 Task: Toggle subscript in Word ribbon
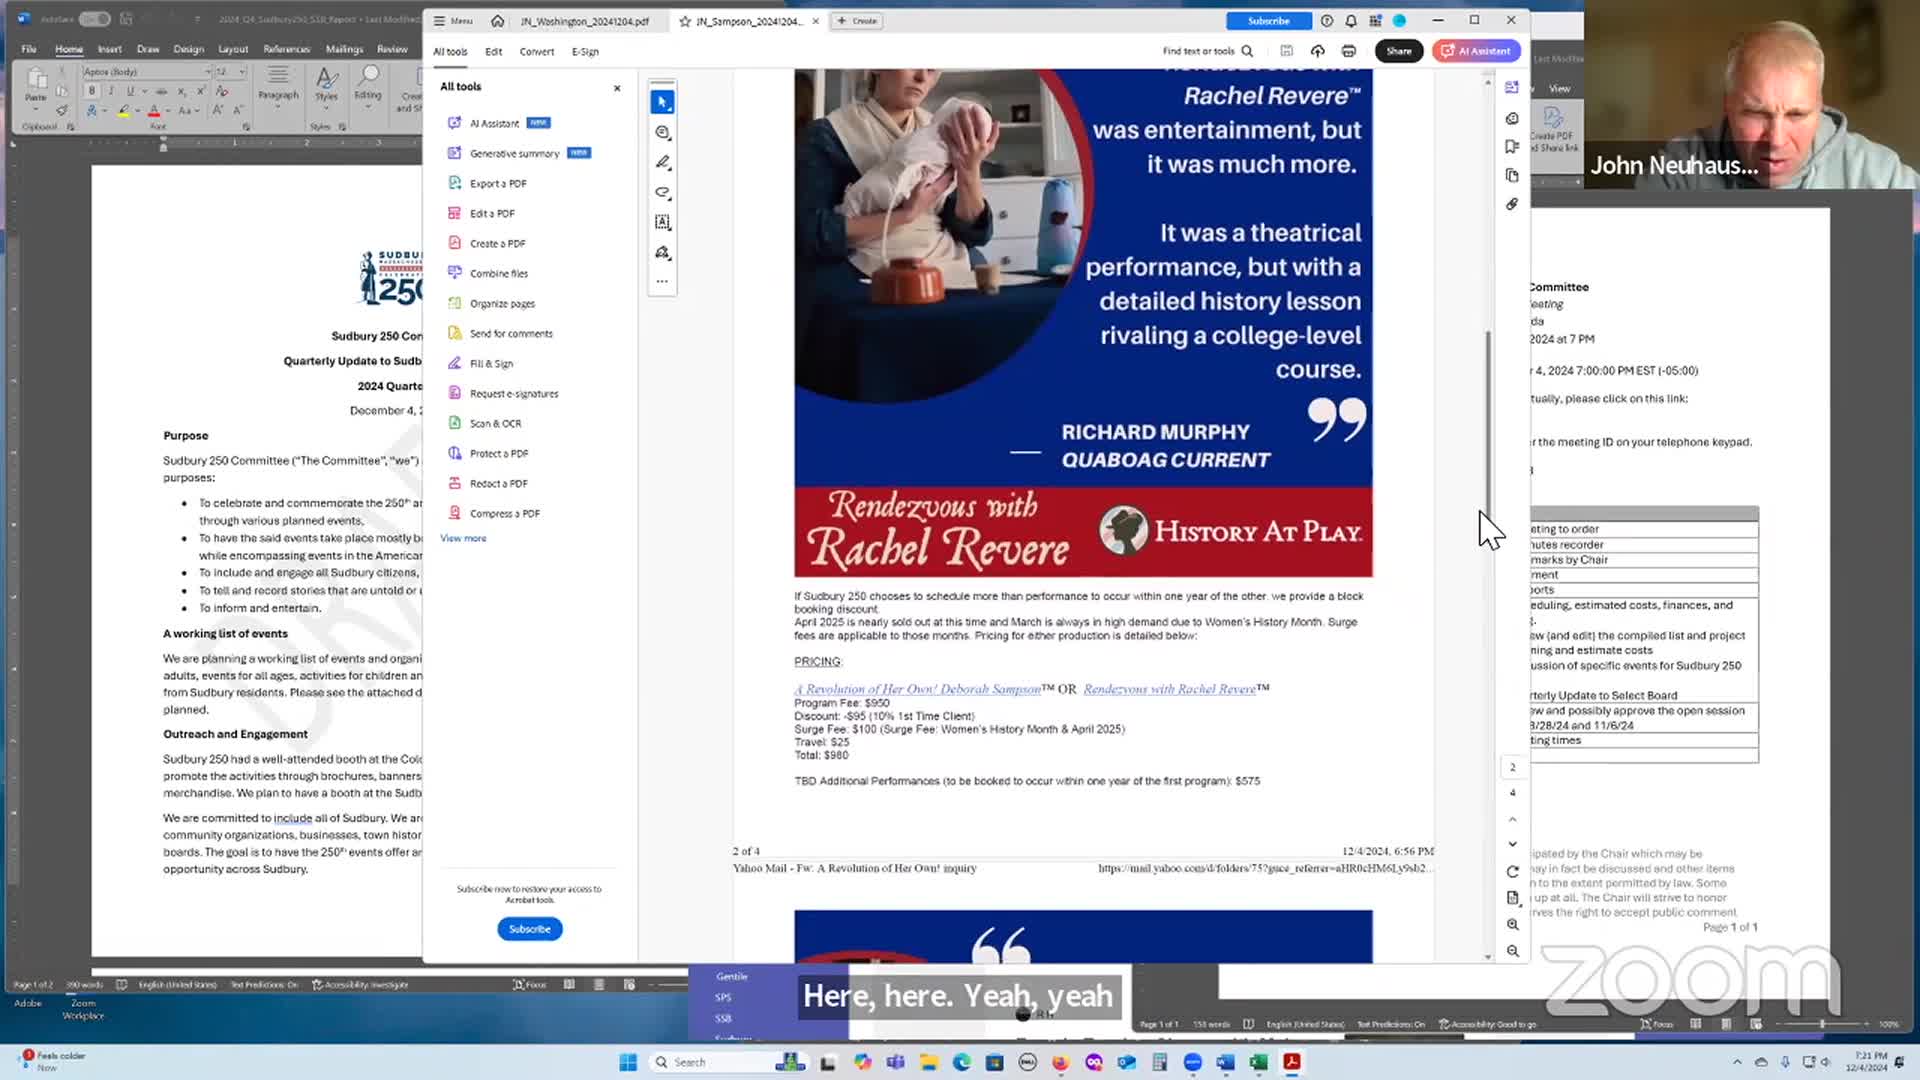[182, 91]
